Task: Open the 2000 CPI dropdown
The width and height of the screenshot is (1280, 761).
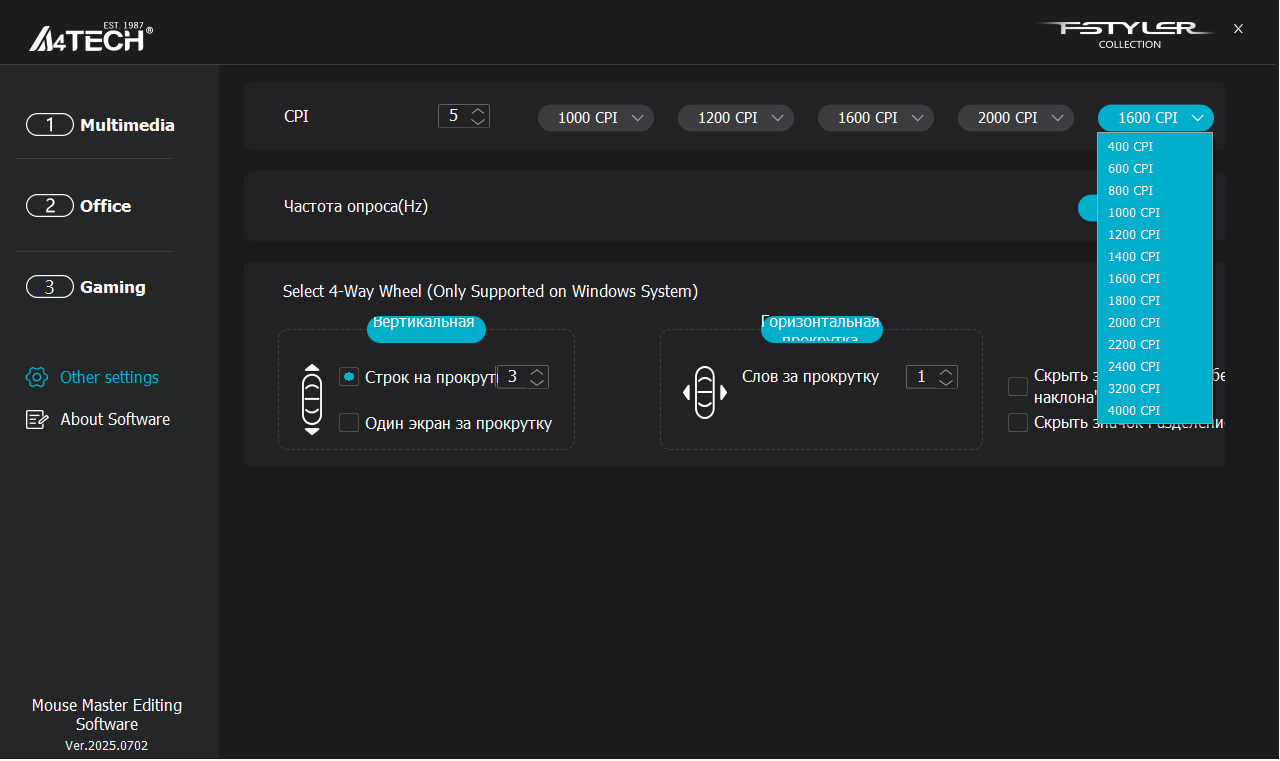Action: click(1016, 118)
